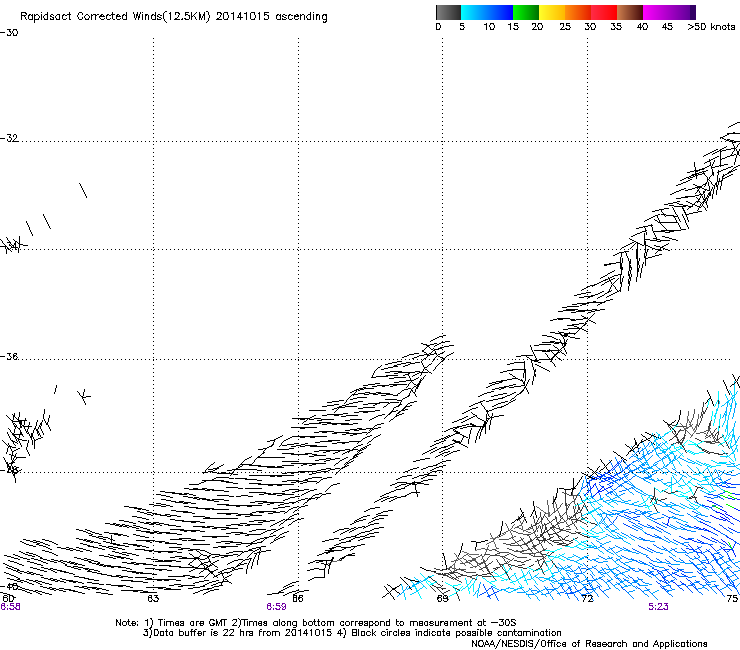Click the '75' longitude label
Image resolution: width=740 pixels, height=650 pixels.
coord(732,599)
